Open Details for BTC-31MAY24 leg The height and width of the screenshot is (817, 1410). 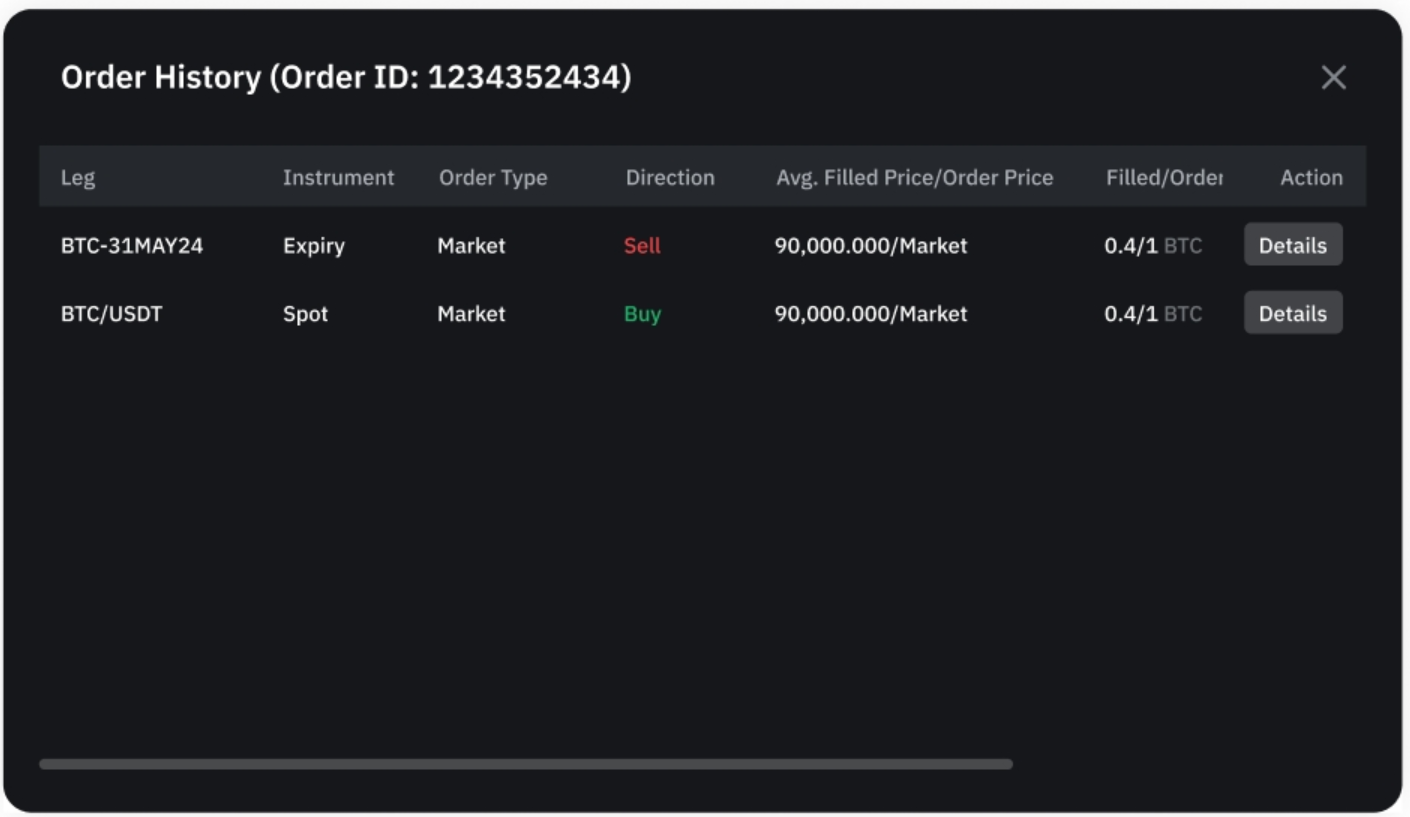(x=1293, y=245)
